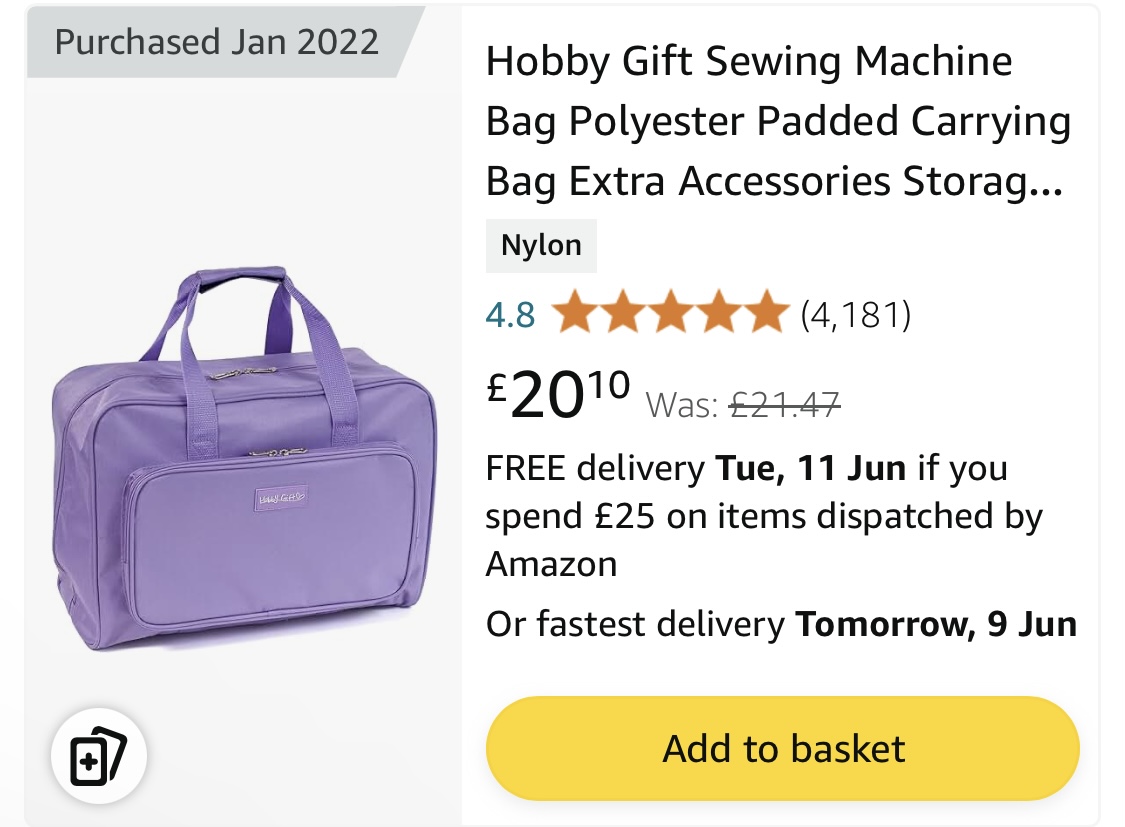1125x827 pixels.
Task: Click the Amazon dispatch text
Action: tap(551, 564)
